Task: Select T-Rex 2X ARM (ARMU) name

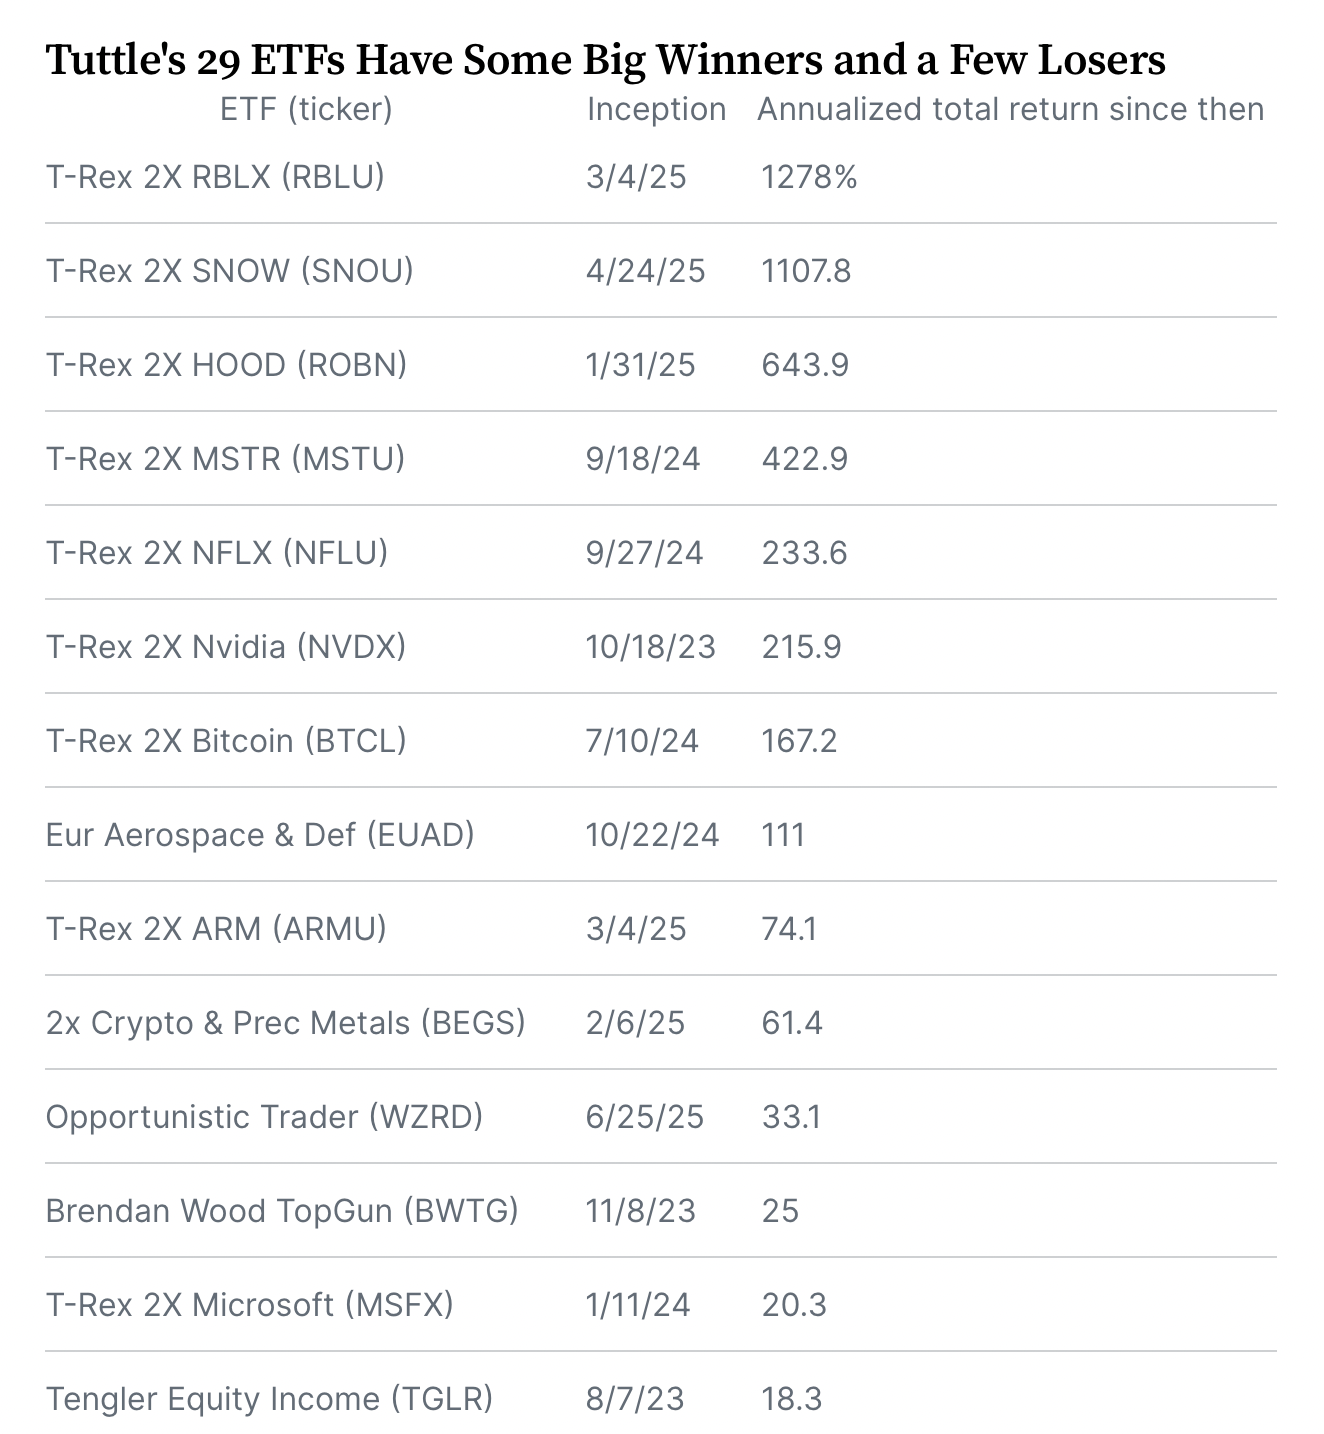Action: tap(216, 929)
